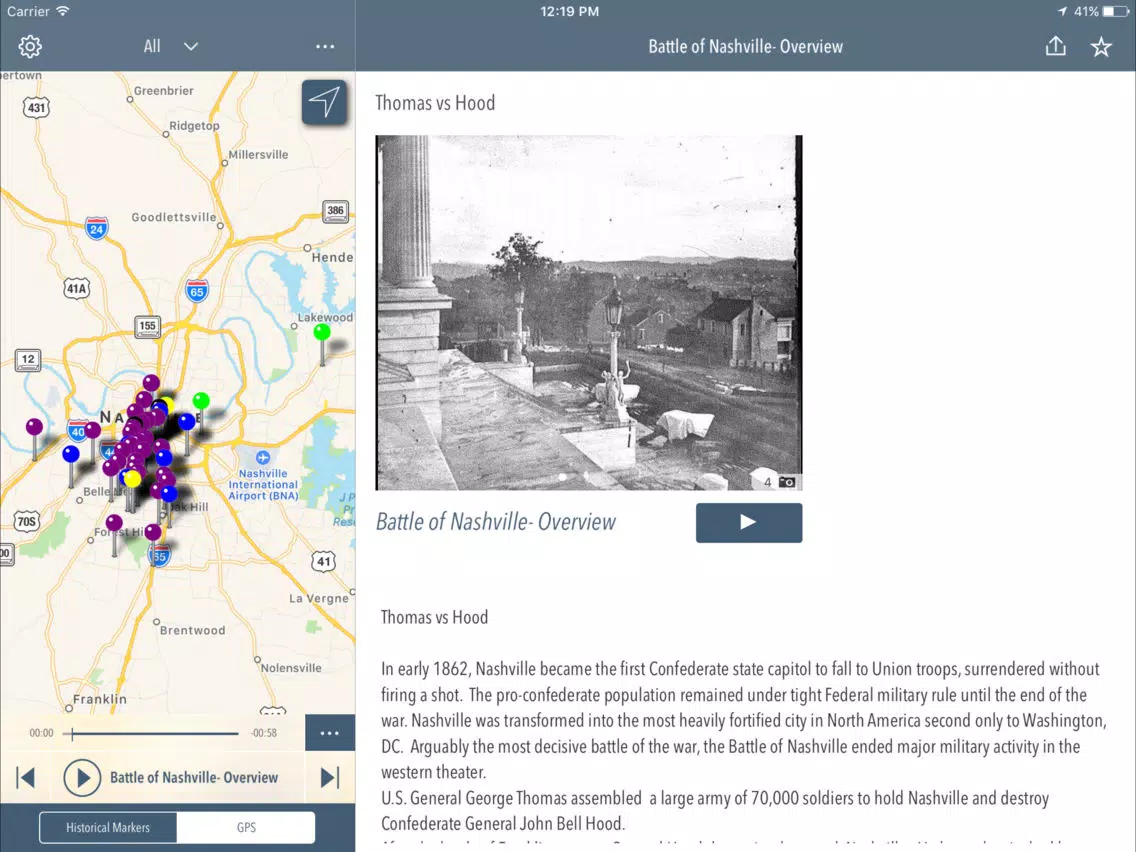This screenshot has width=1136, height=852.
Task: Tap the Millersville label on map
Action: [x=258, y=154]
